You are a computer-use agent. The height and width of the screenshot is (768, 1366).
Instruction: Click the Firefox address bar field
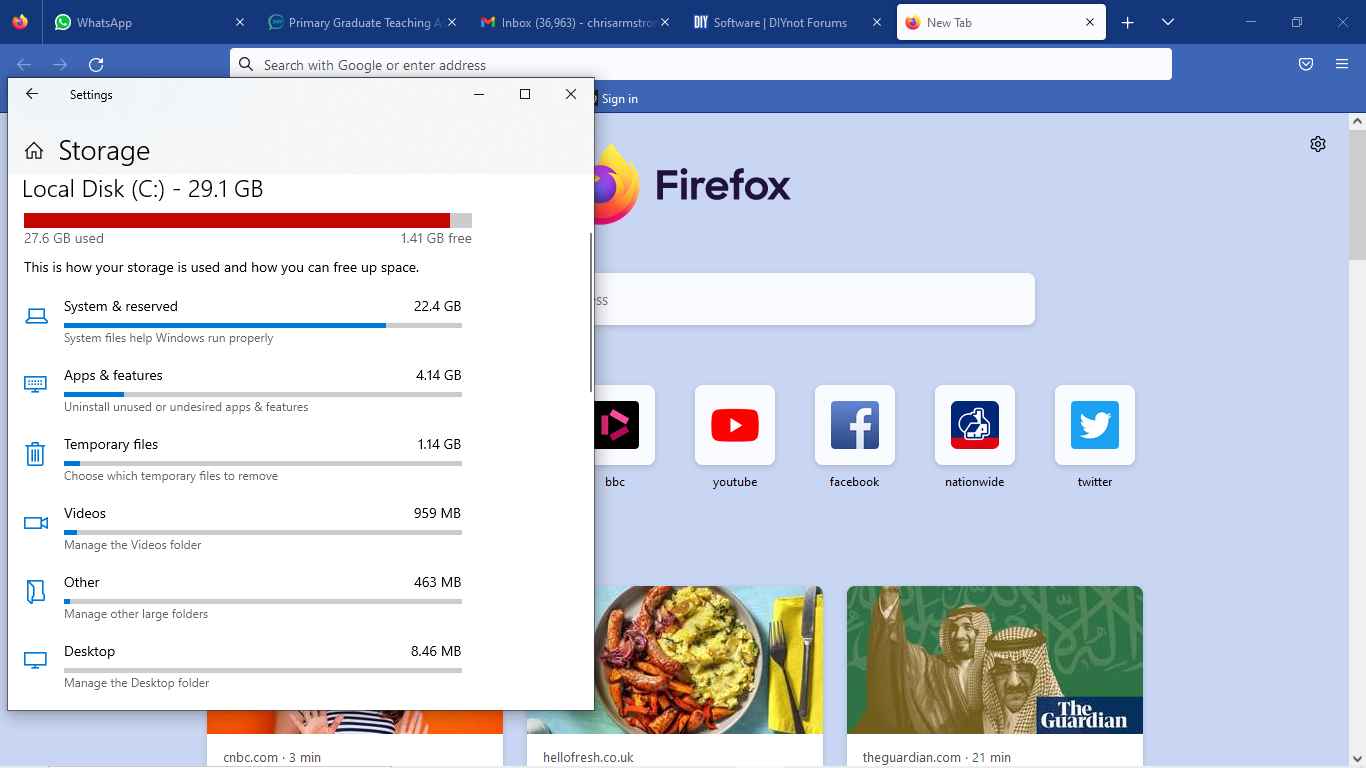[x=700, y=65]
